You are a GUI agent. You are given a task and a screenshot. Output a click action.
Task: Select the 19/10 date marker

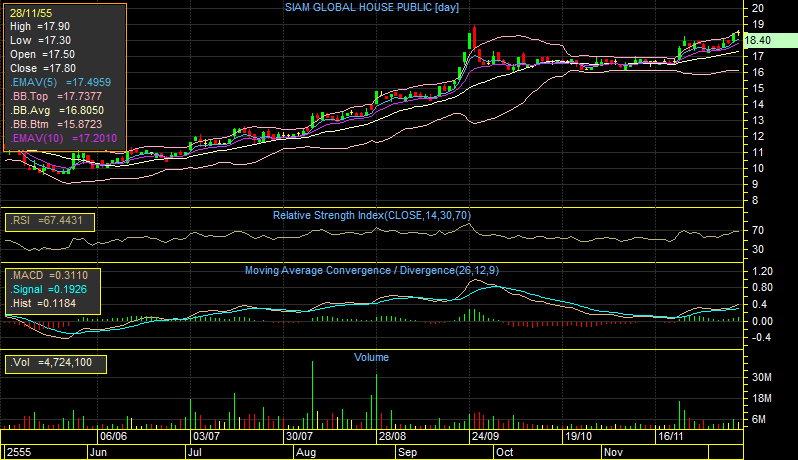coord(578,437)
